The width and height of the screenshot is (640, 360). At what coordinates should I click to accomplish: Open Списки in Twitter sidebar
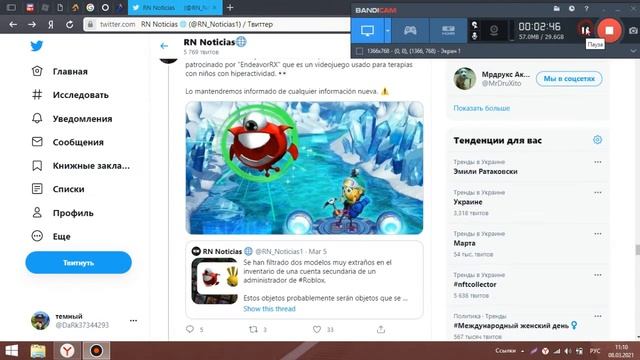click(x=58, y=189)
